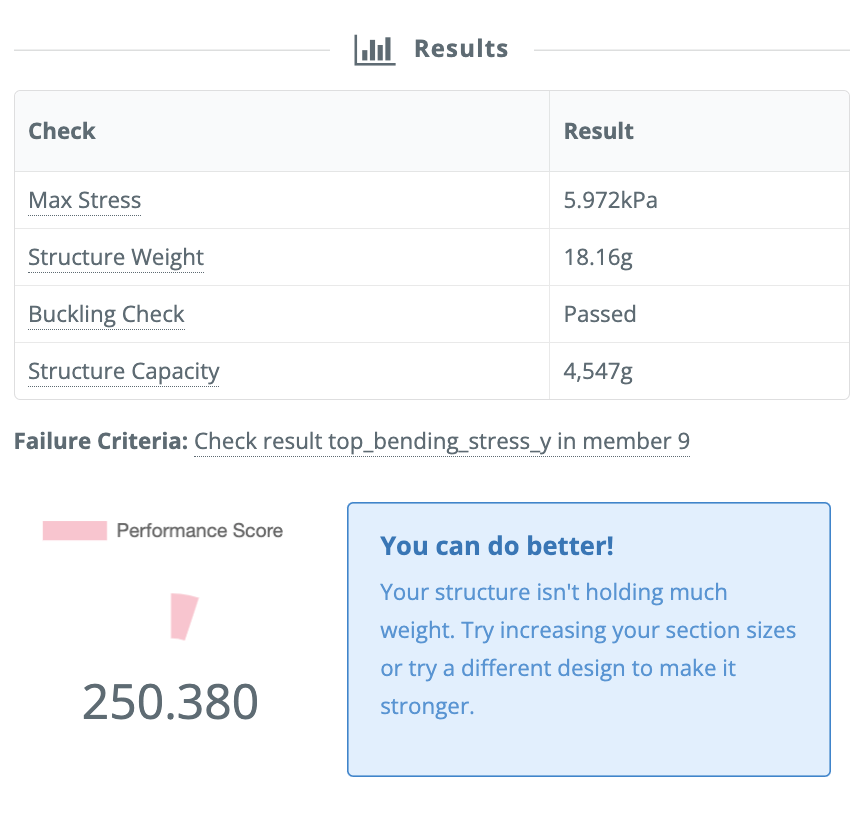The image size is (866, 818).
Task: Open the Structure Weight term link
Action: 116,258
